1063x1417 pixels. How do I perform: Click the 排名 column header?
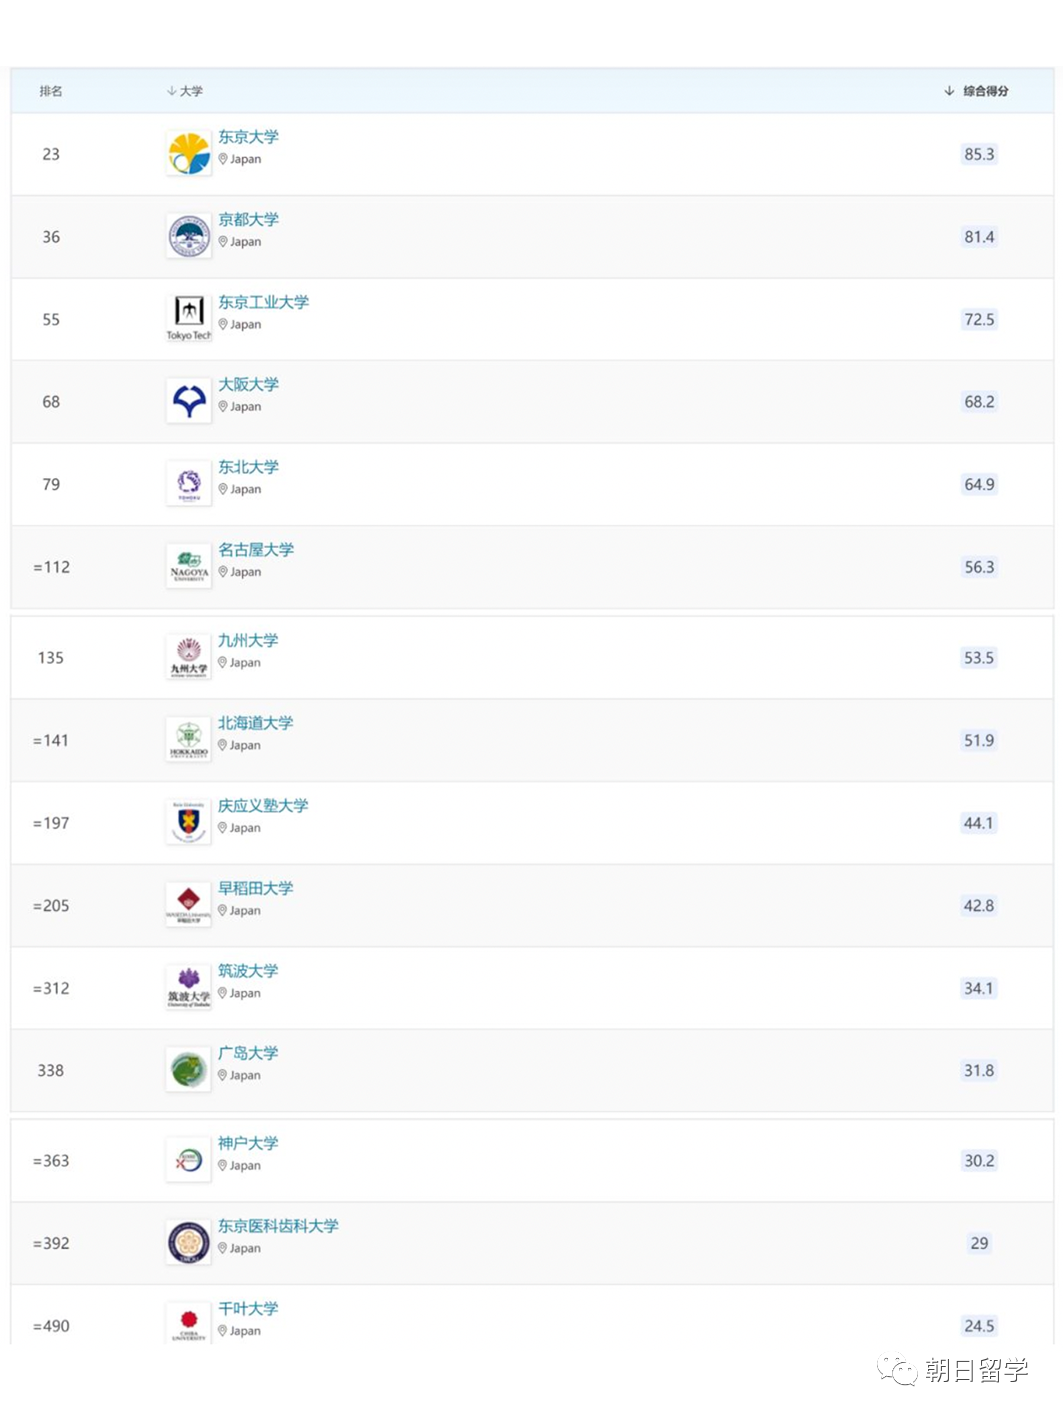[51, 91]
